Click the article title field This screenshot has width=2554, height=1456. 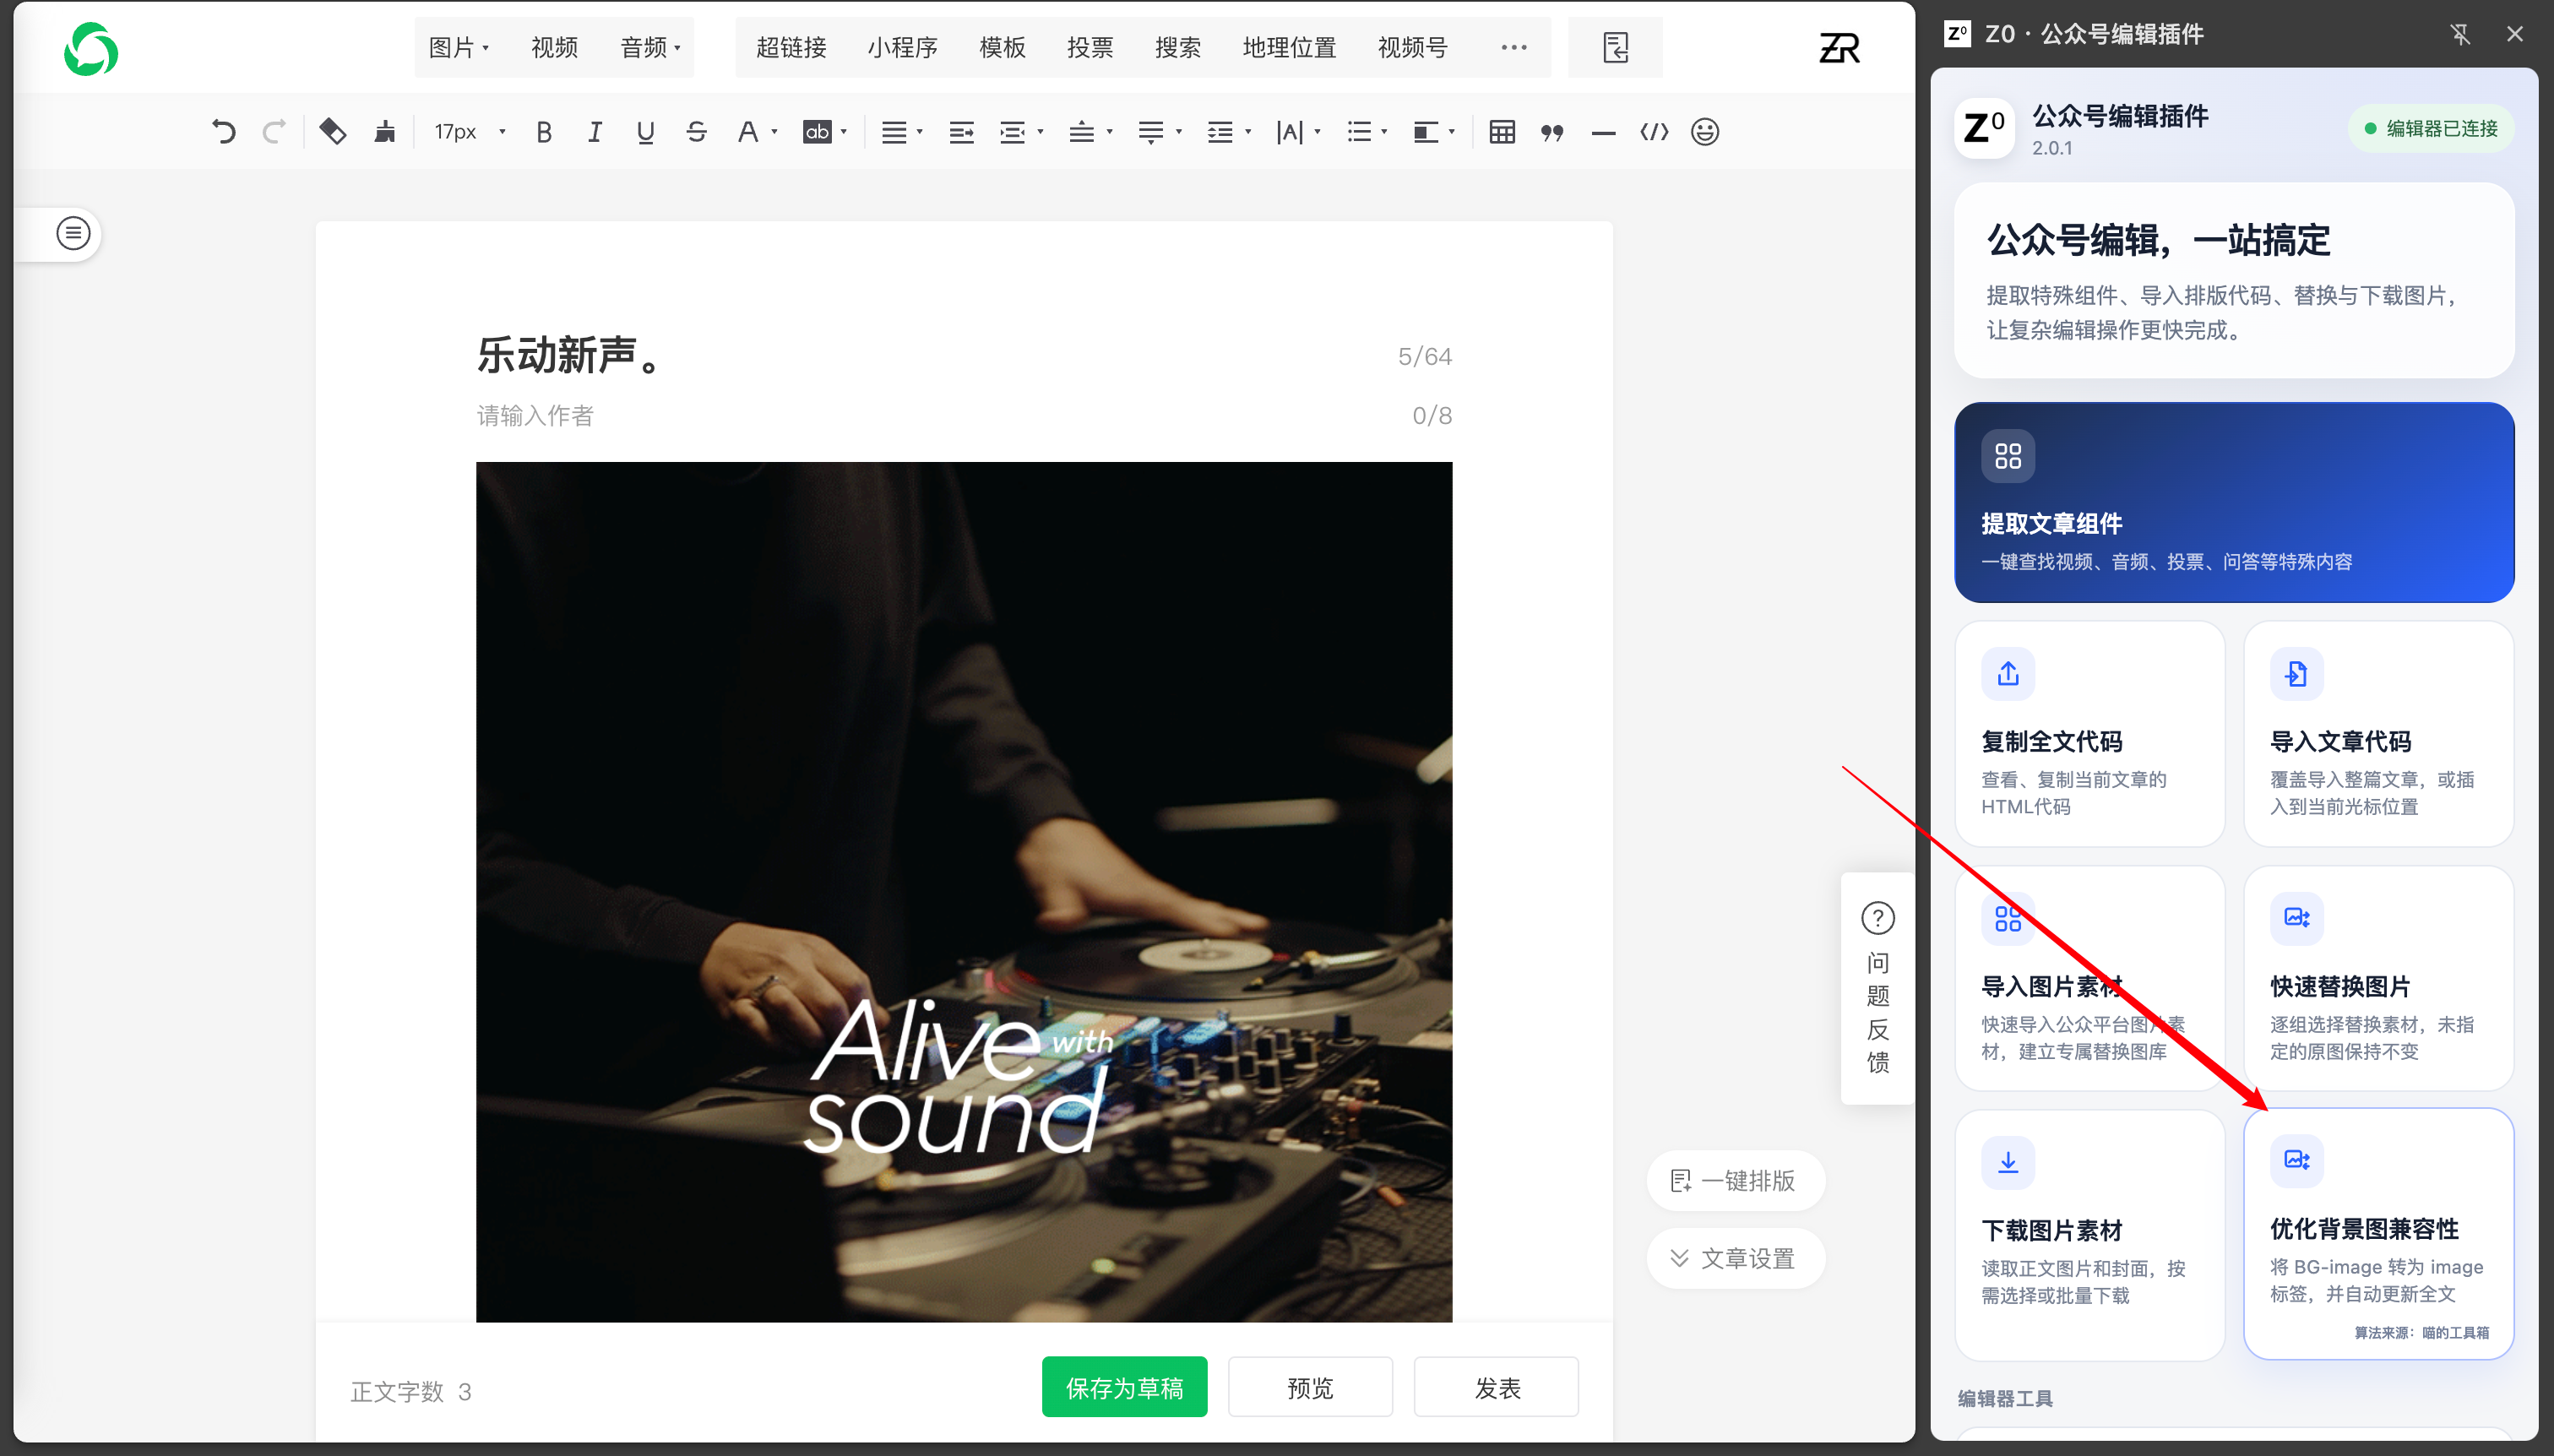[964, 356]
